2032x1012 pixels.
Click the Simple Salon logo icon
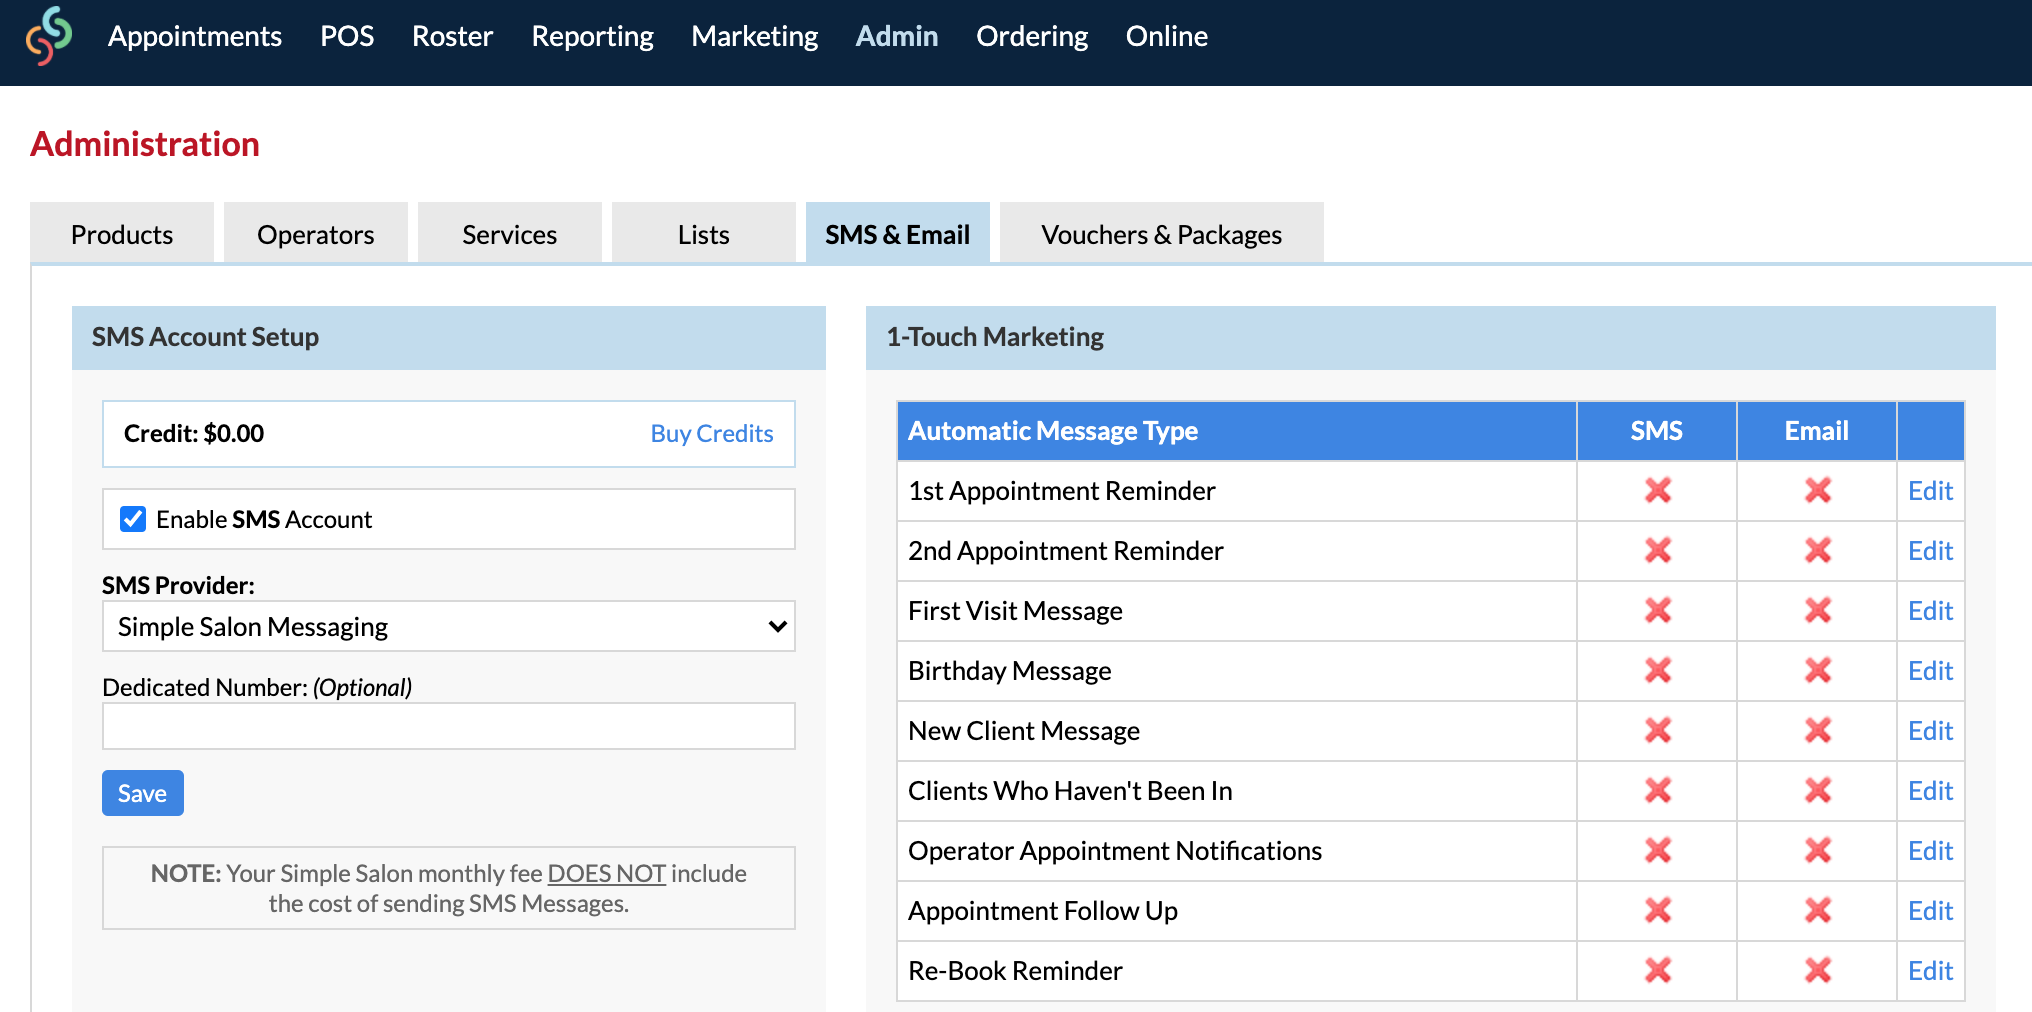tap(49, 36)
